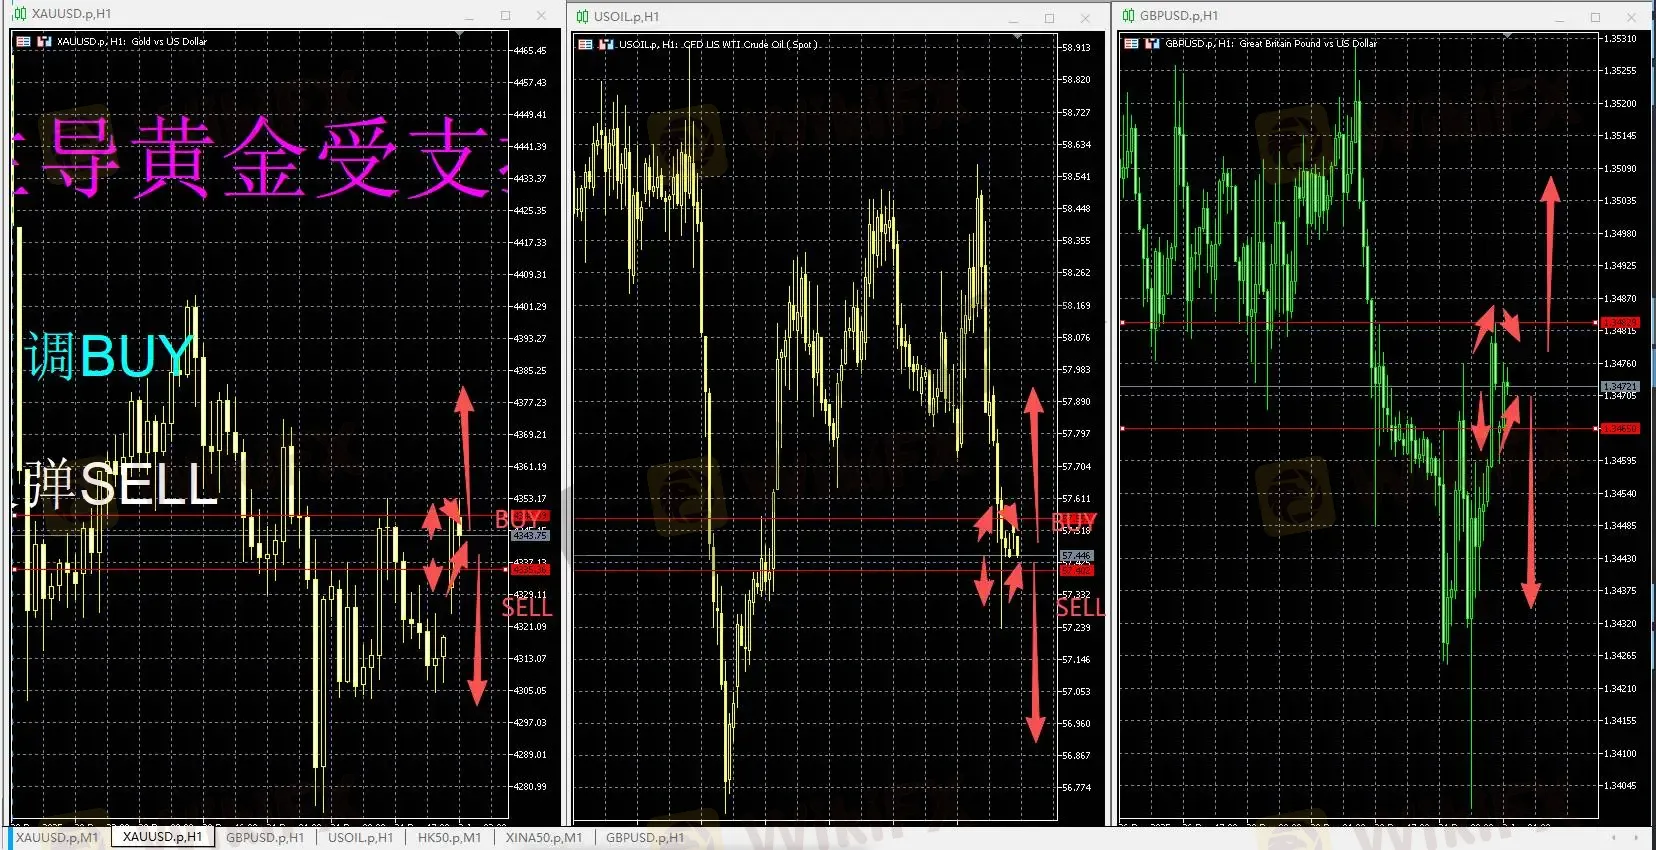Switch to the XAUUSD.p,M1 chart tab

click(x=57, y=838)
